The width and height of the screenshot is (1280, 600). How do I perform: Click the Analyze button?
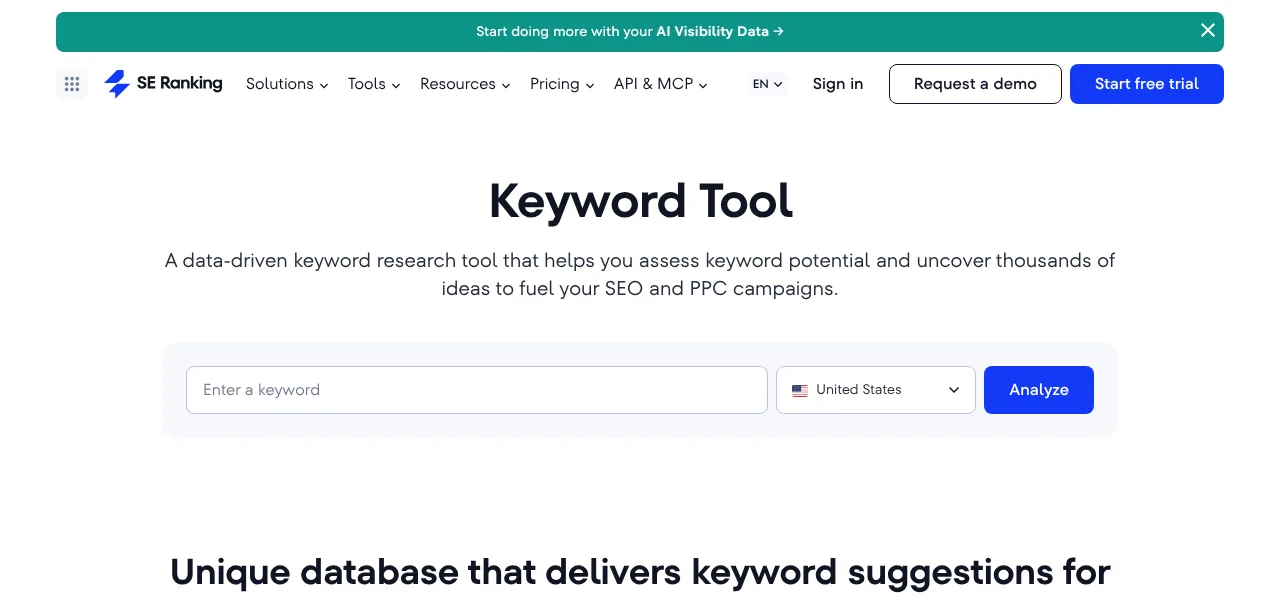tap(1039, 390)
